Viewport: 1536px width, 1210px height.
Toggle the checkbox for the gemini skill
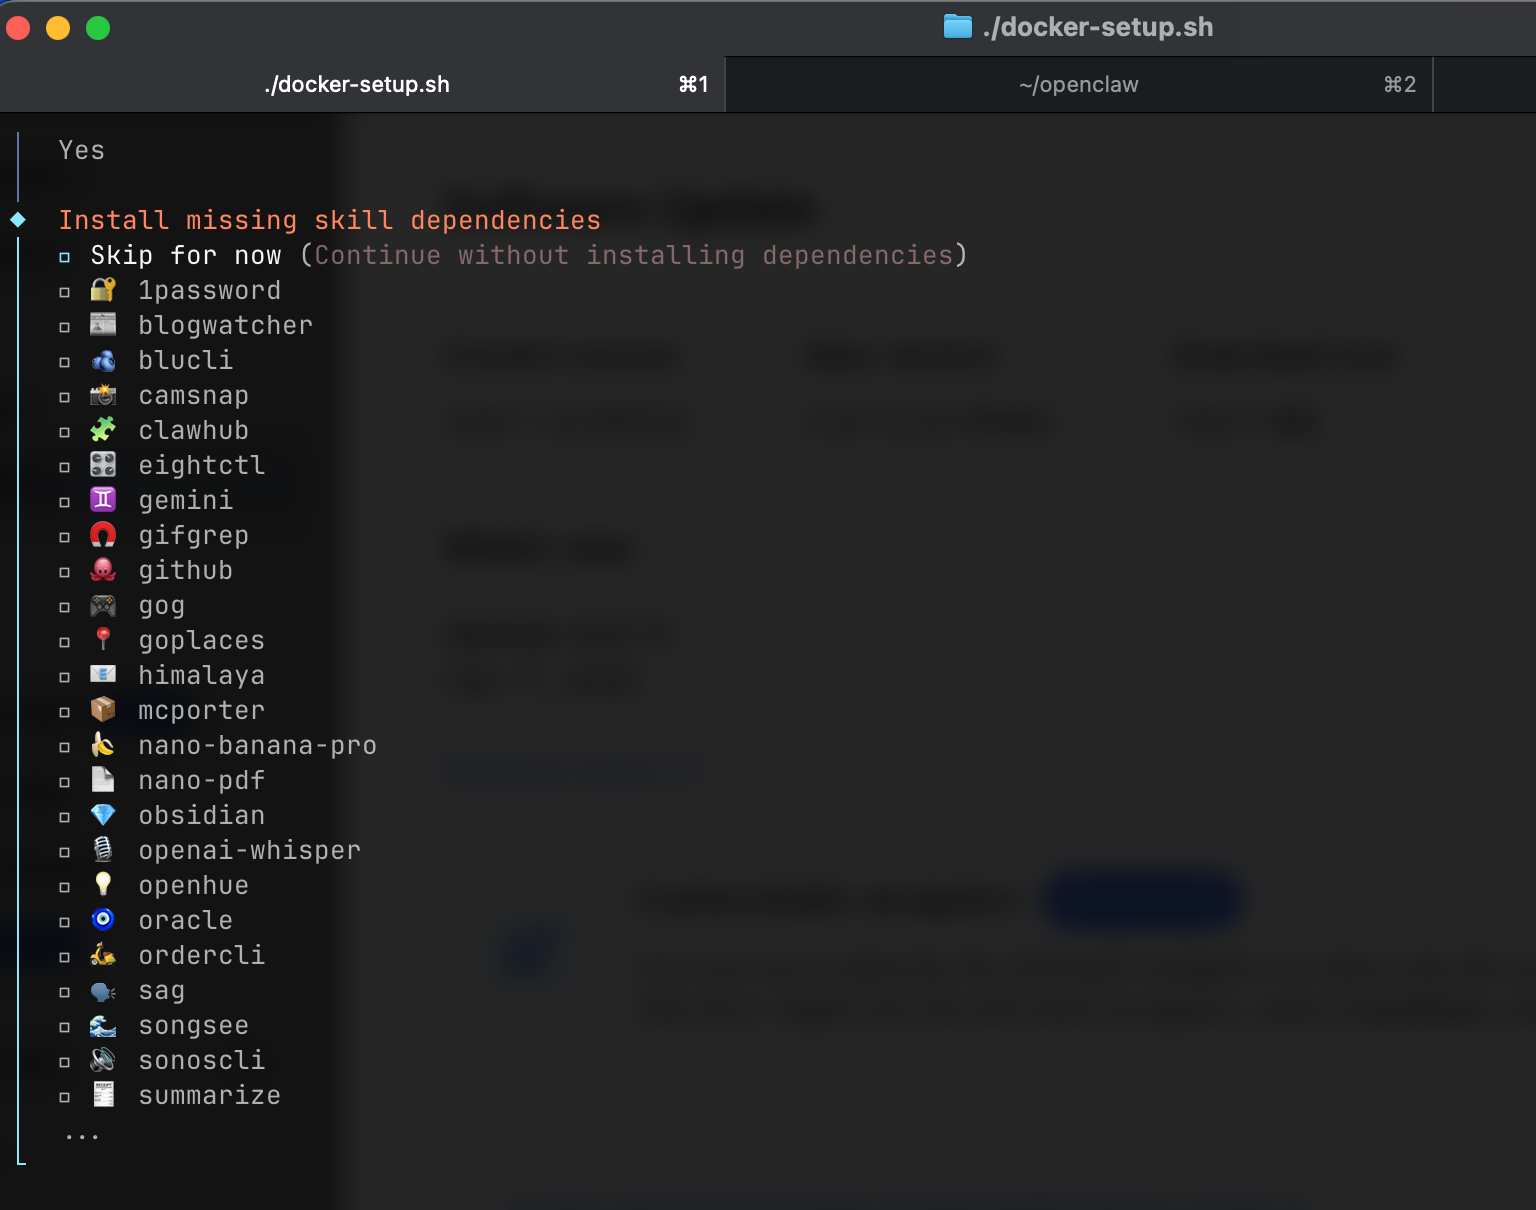point(65,502)
